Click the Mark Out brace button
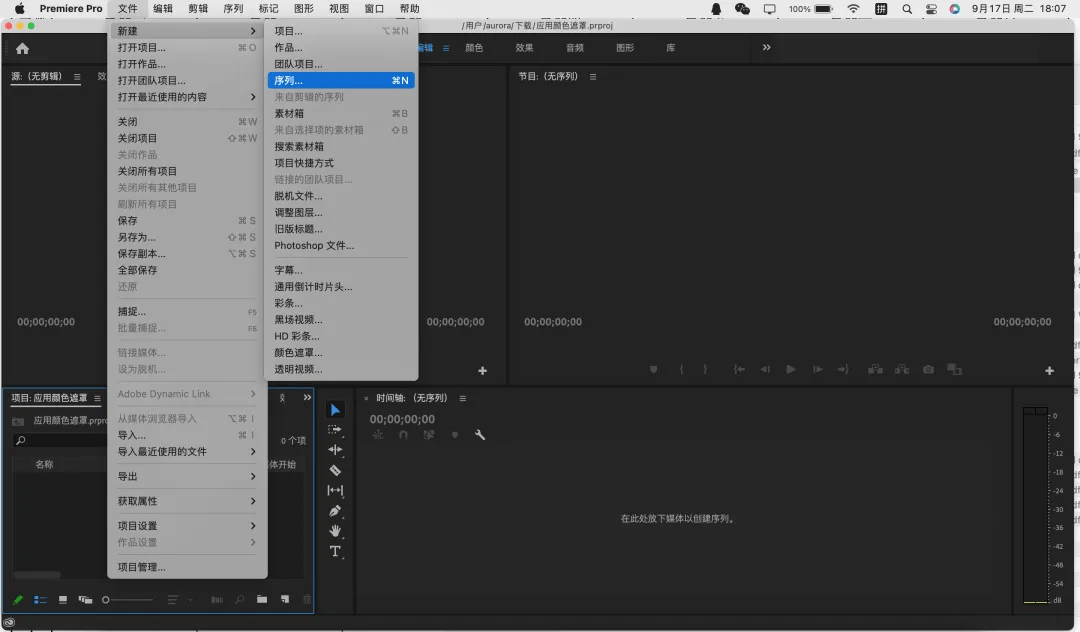Screen dimensions: 1080x632 [x=705, y=370]
